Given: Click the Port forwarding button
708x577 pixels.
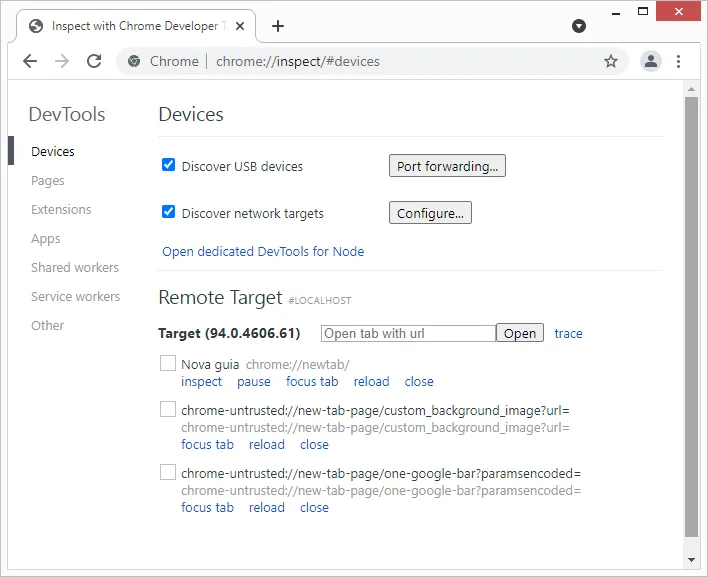Looking at the screenshot, I should (447, 166).
